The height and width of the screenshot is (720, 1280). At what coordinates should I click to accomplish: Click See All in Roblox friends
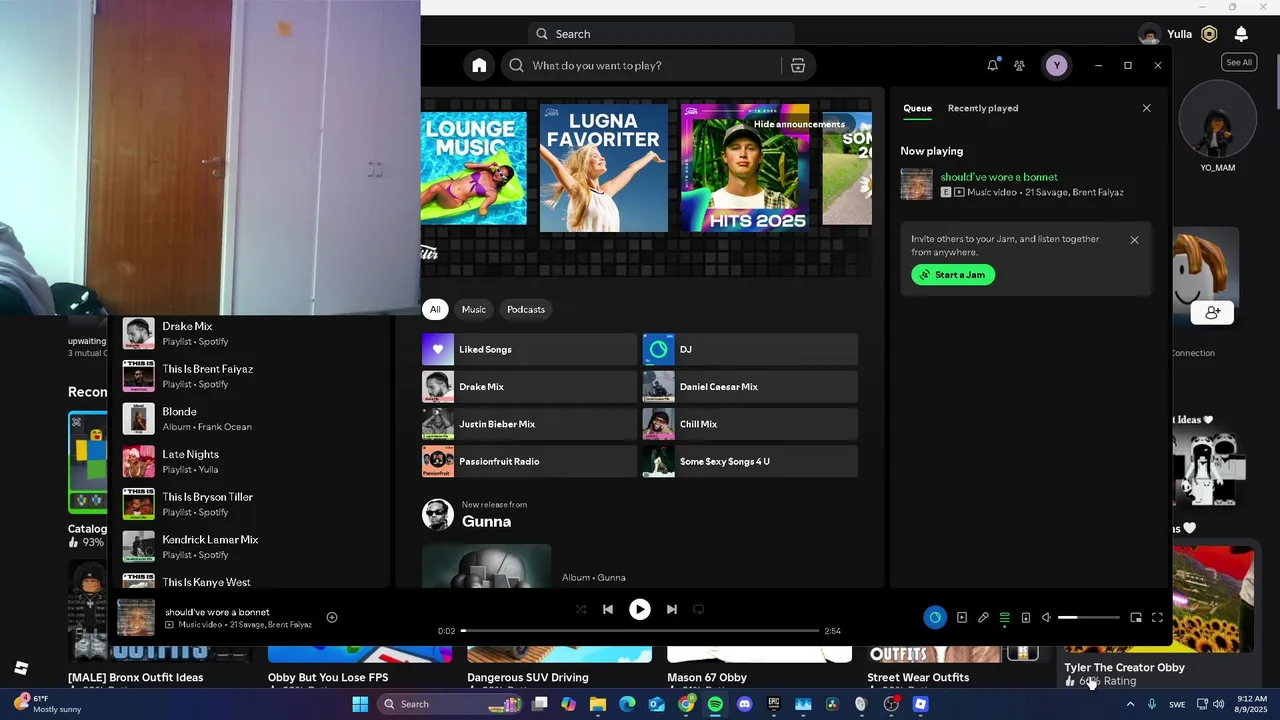[x=1239, y=62]
